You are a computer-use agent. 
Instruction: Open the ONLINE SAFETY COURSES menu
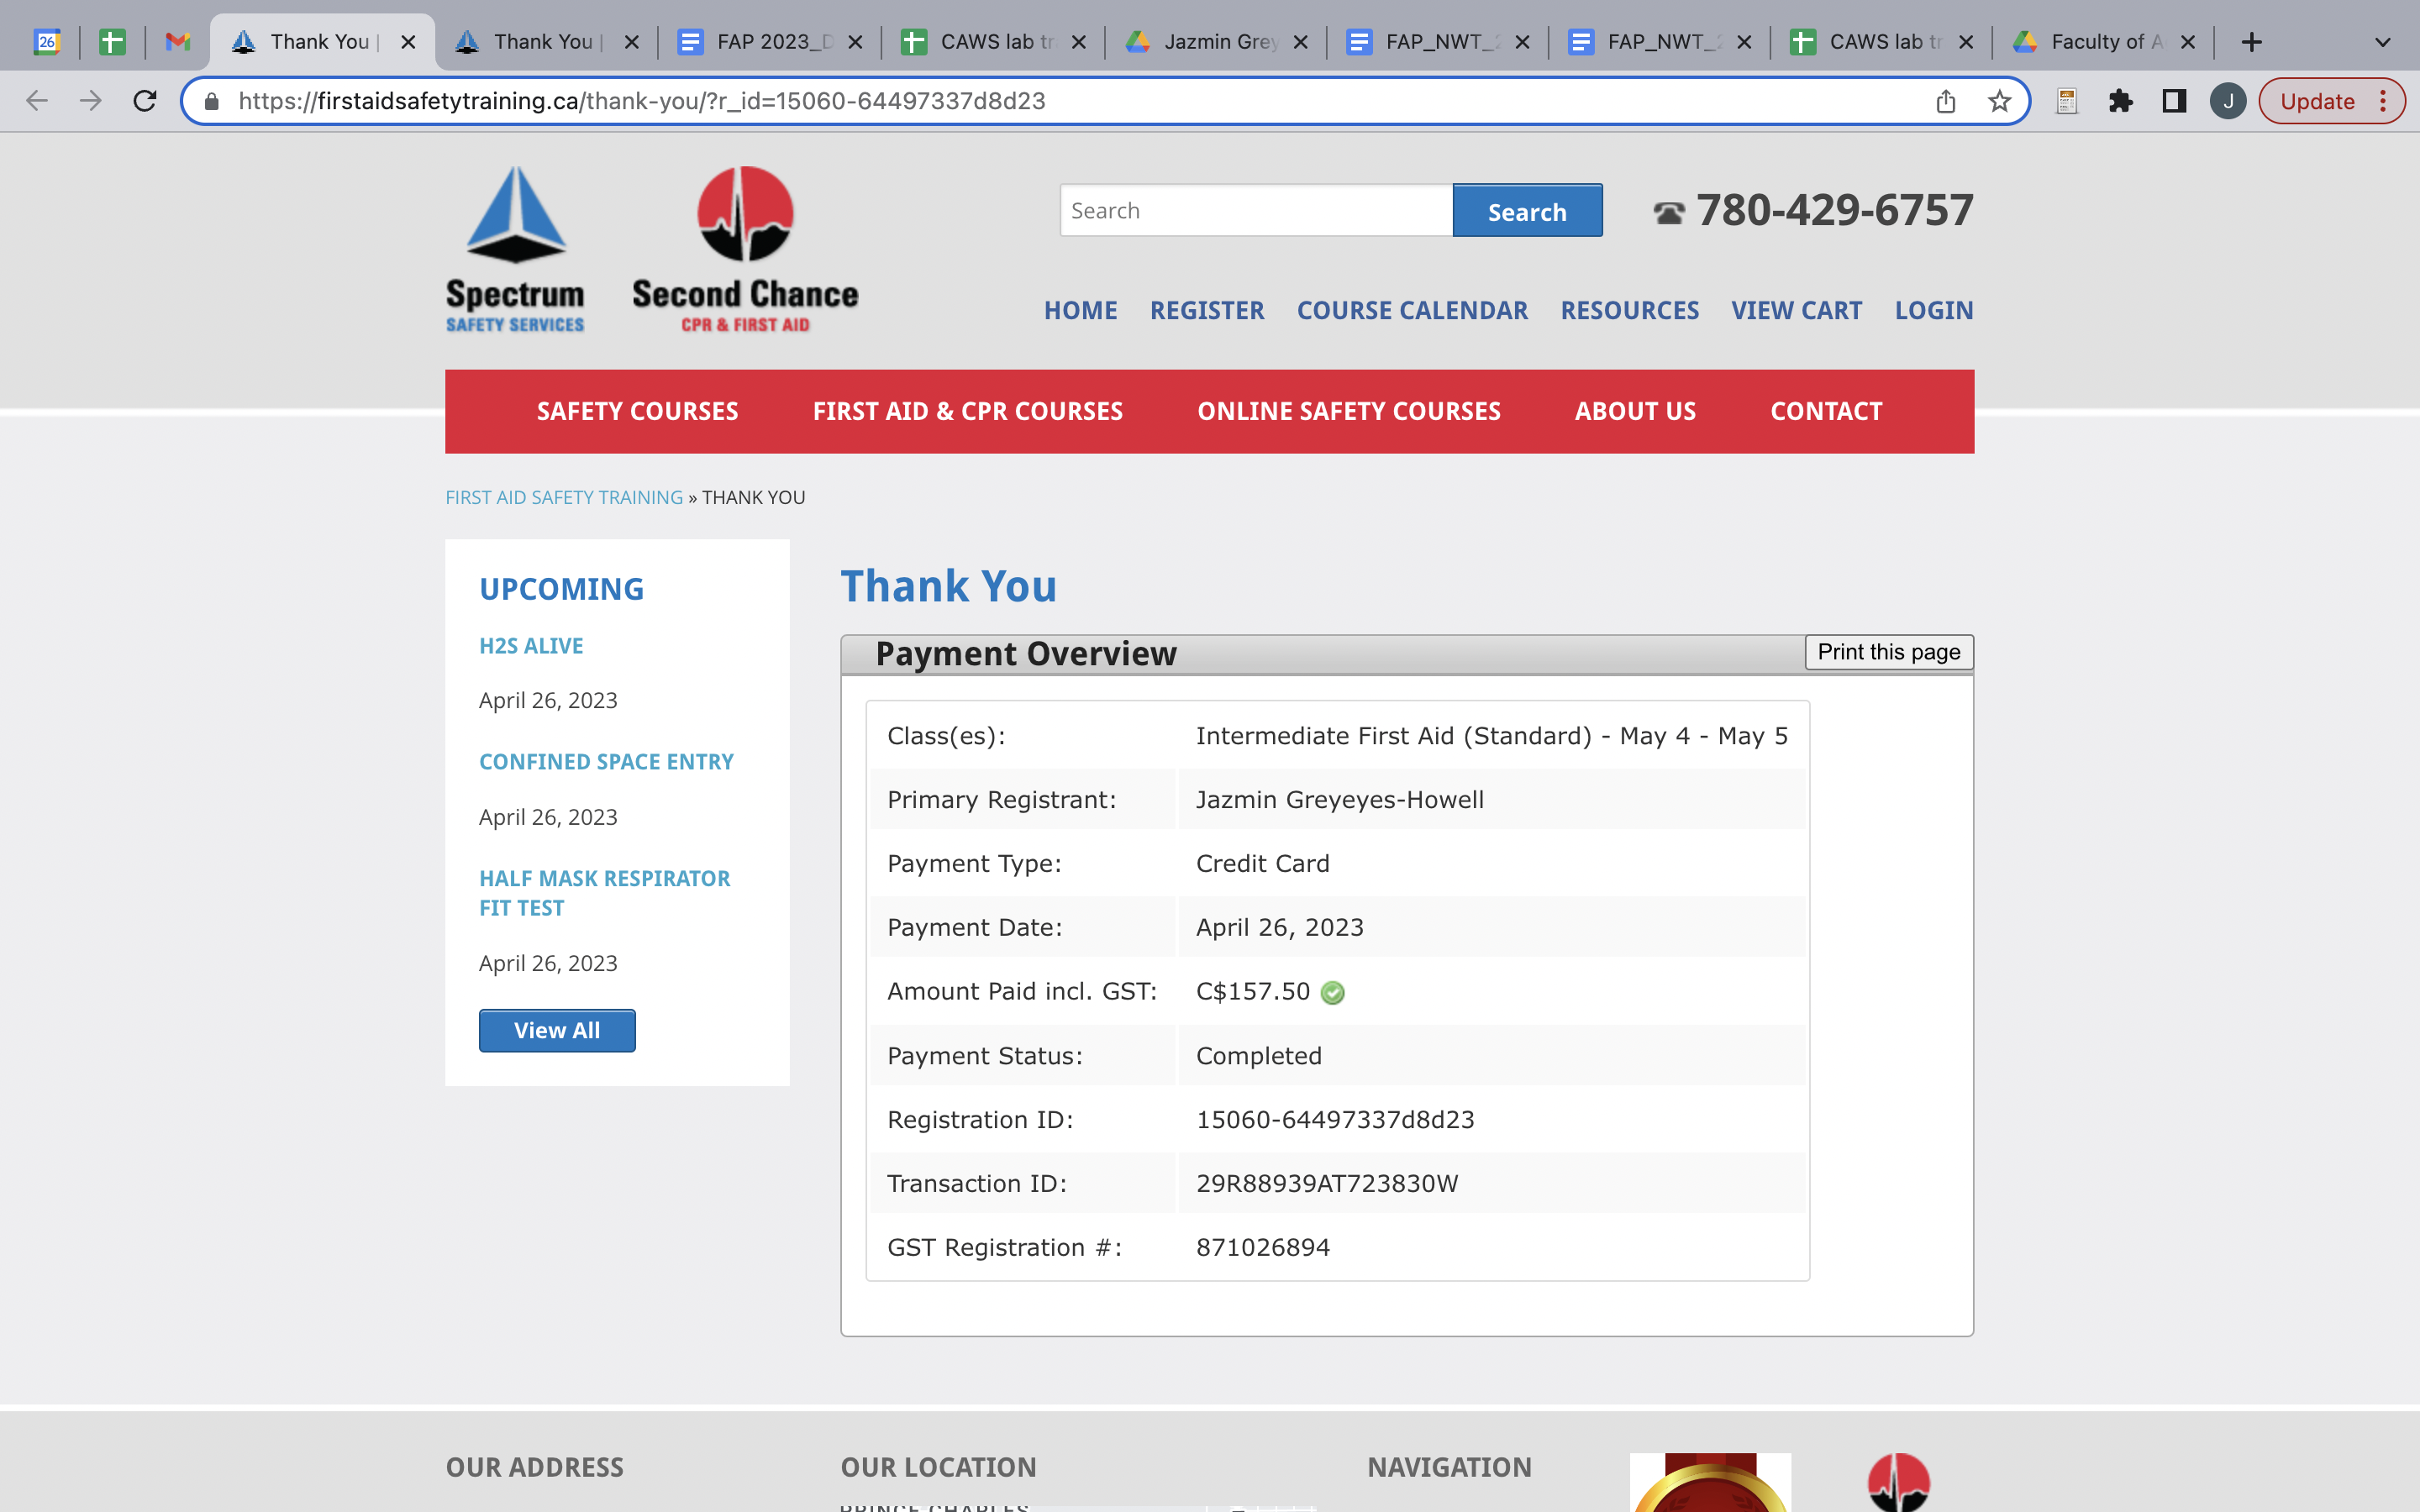1348,411
